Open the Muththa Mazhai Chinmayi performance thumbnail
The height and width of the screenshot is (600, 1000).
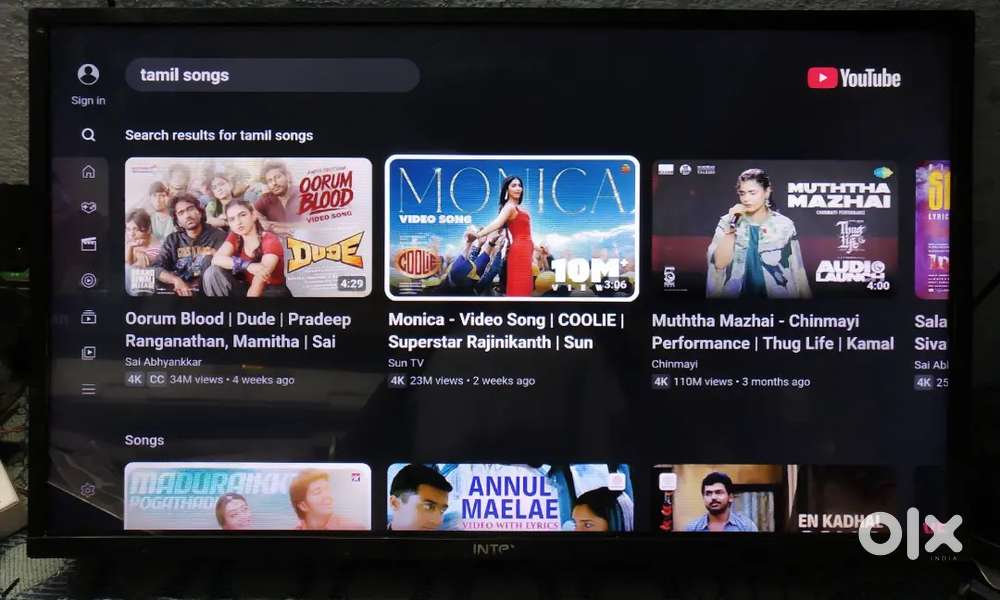tap(774, 229)
